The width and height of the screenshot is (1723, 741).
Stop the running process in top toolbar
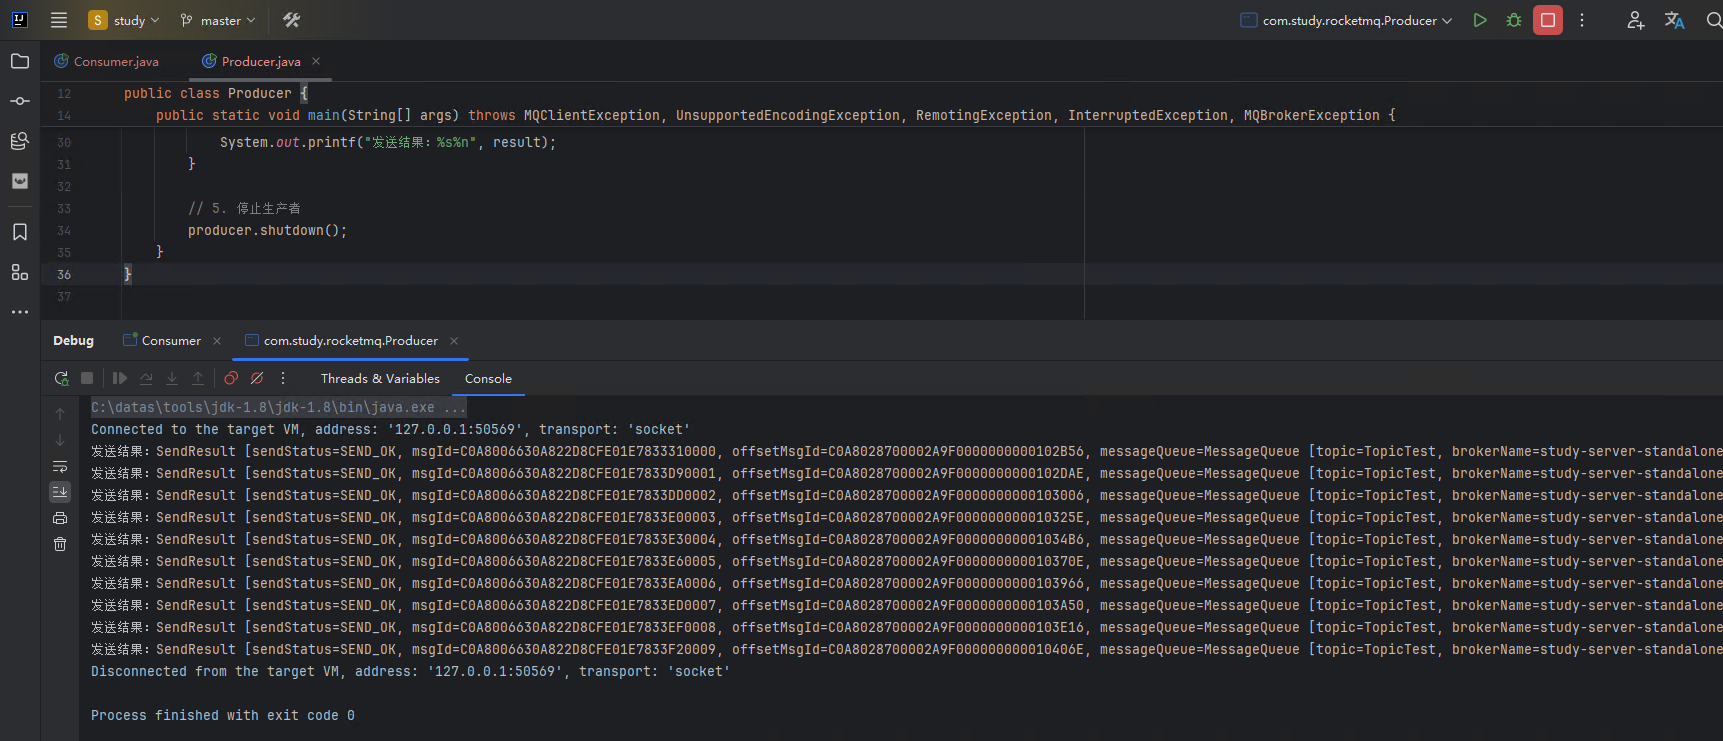(1548, 20)
